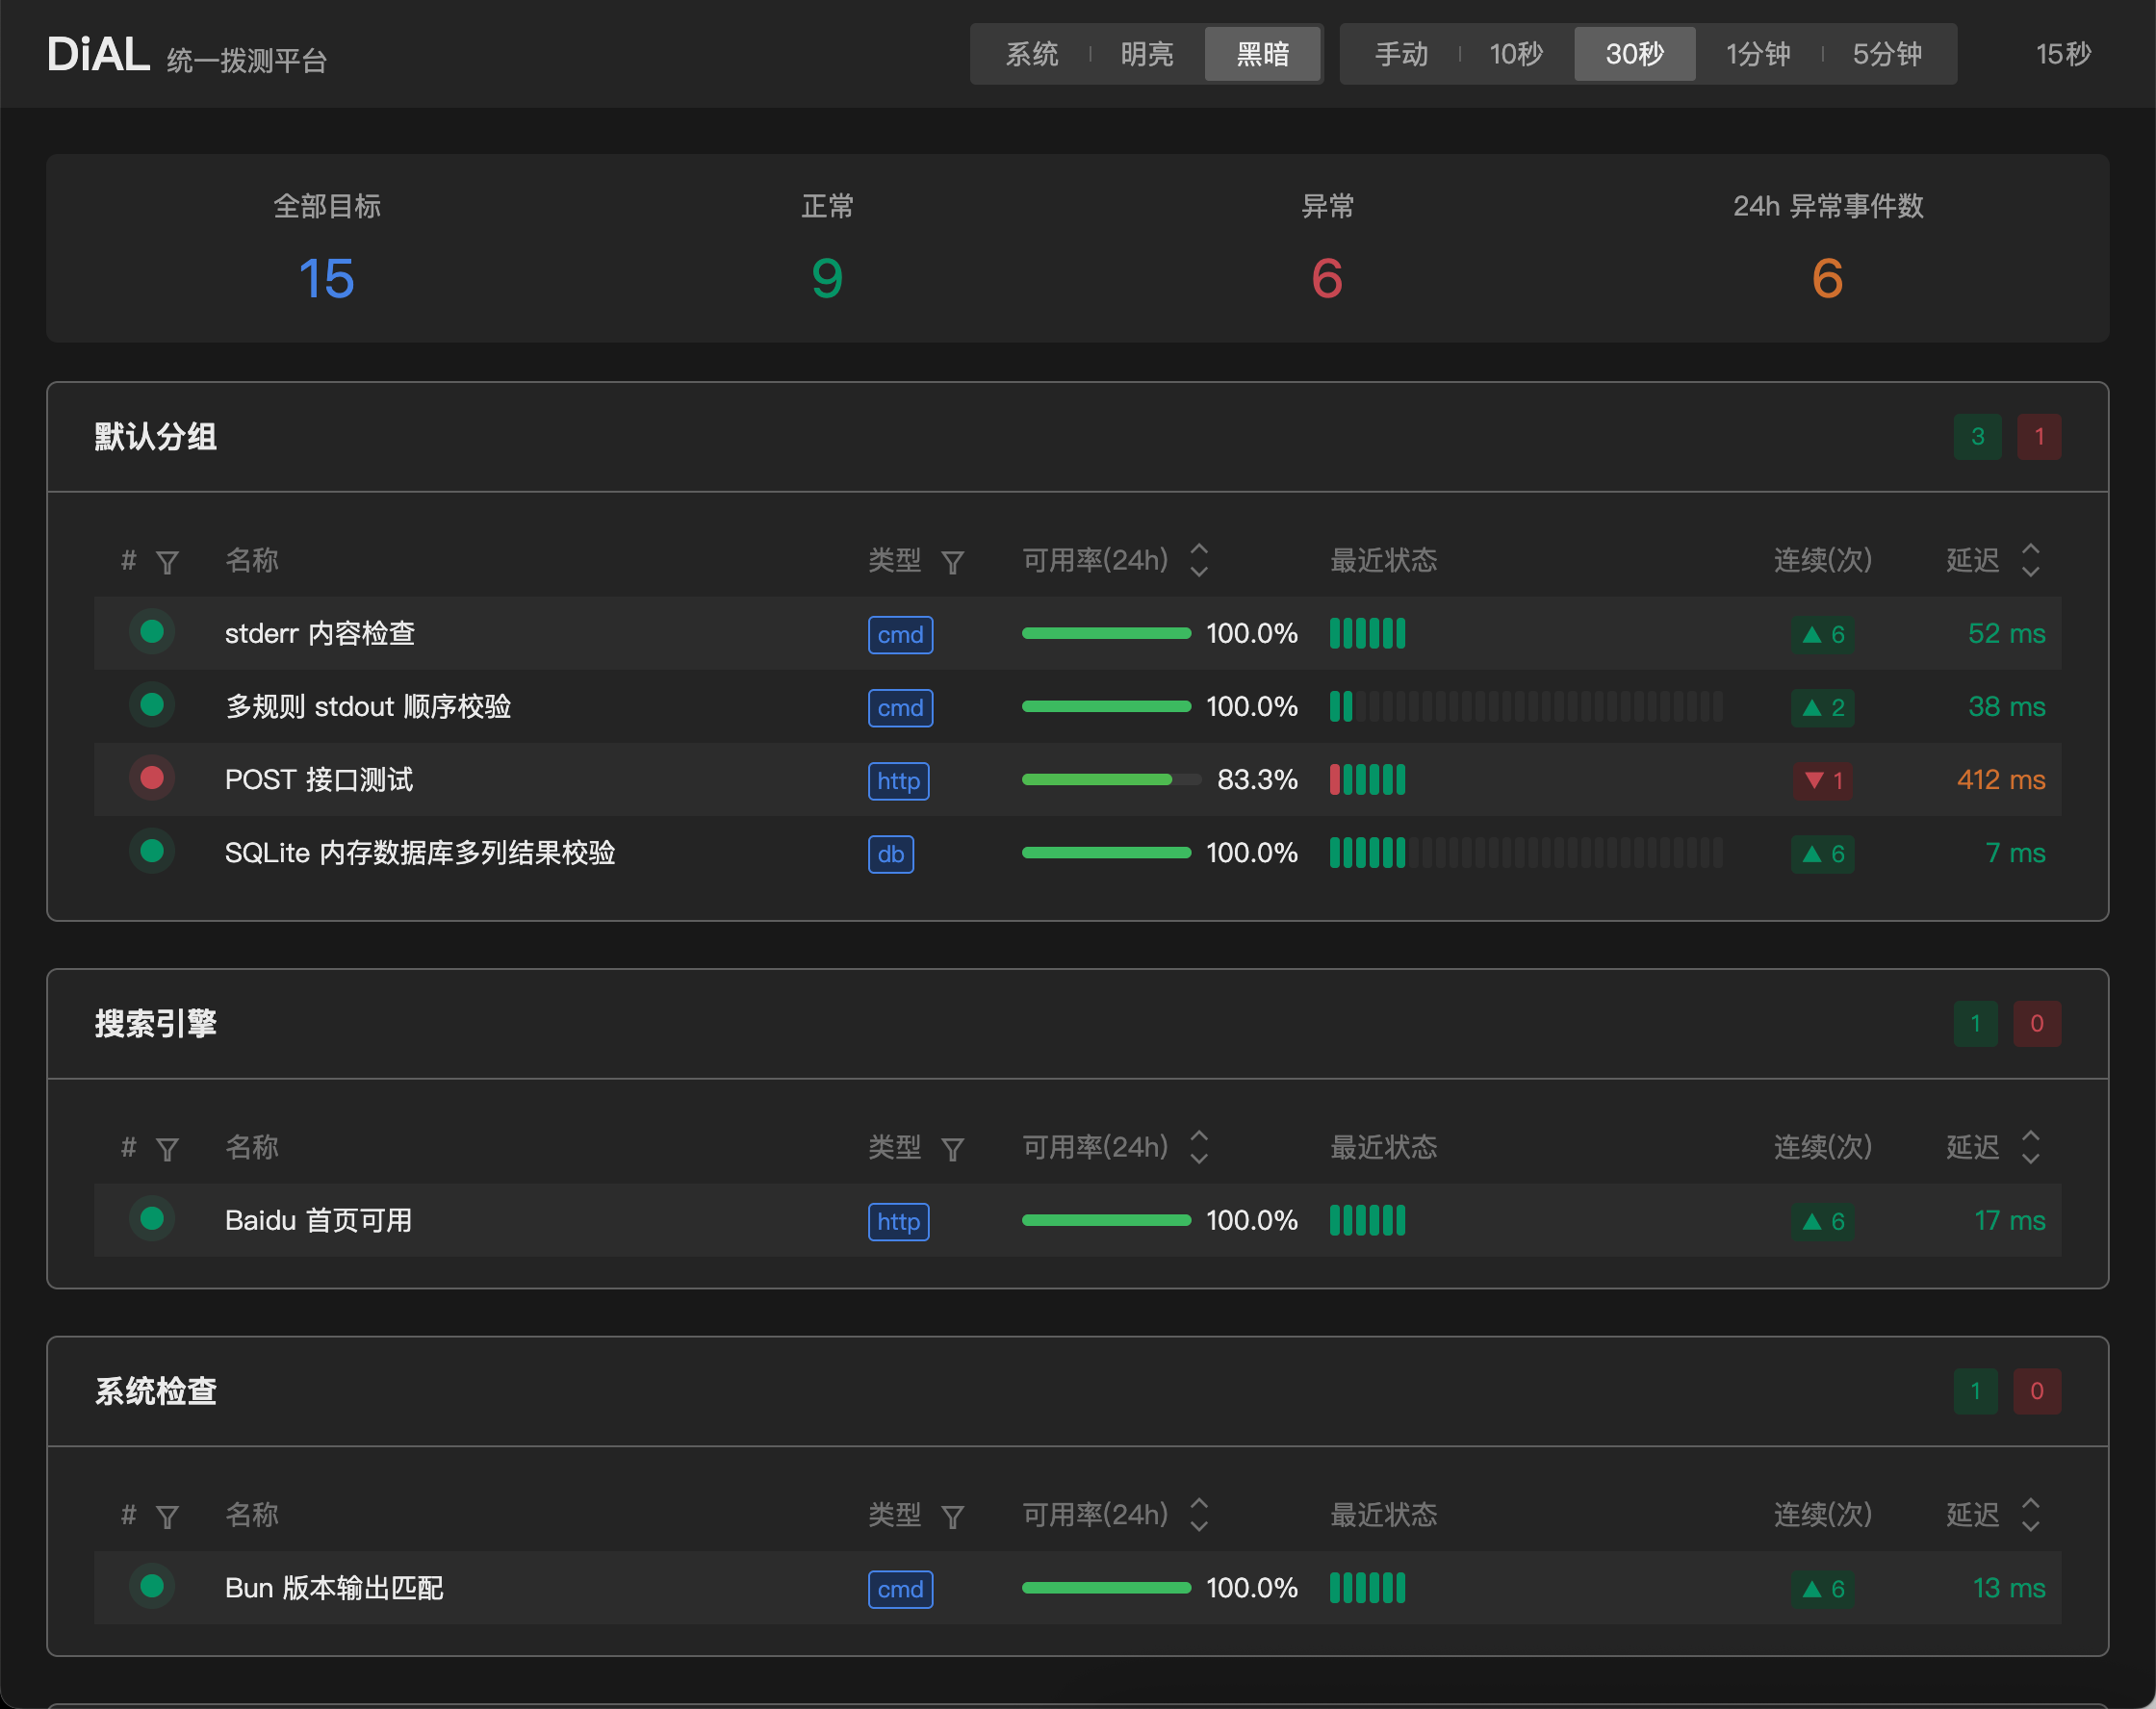
Task: Click availability bar of Bun 版本输出匹配
Action: tap(1106, 1588)
